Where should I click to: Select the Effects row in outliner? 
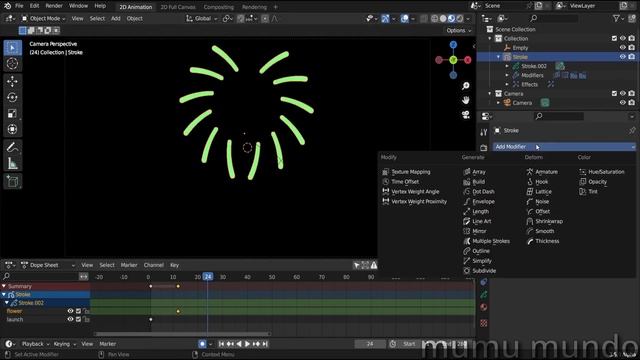point(529,84)
